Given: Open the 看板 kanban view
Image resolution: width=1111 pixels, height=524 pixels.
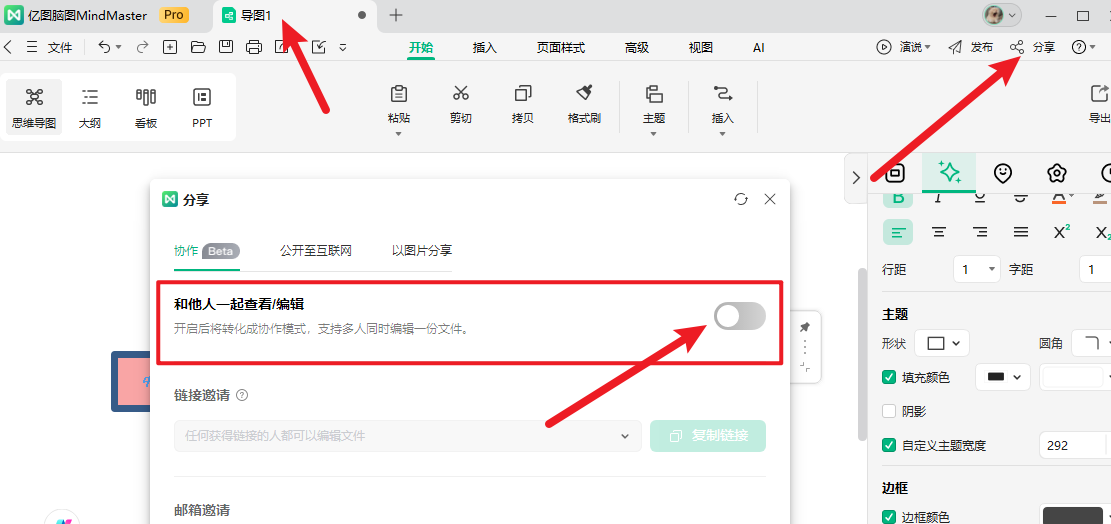Looking at the screenshot, I should (x=146, y=97).
